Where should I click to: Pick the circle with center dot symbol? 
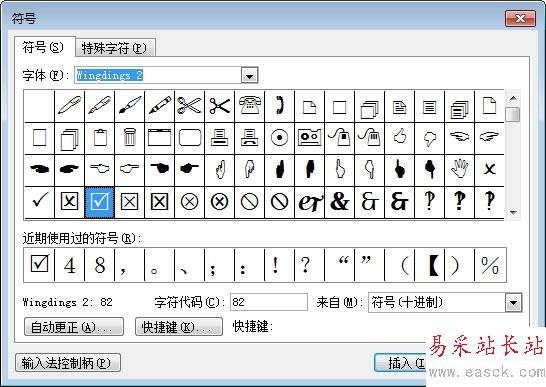tap(279, 138)
